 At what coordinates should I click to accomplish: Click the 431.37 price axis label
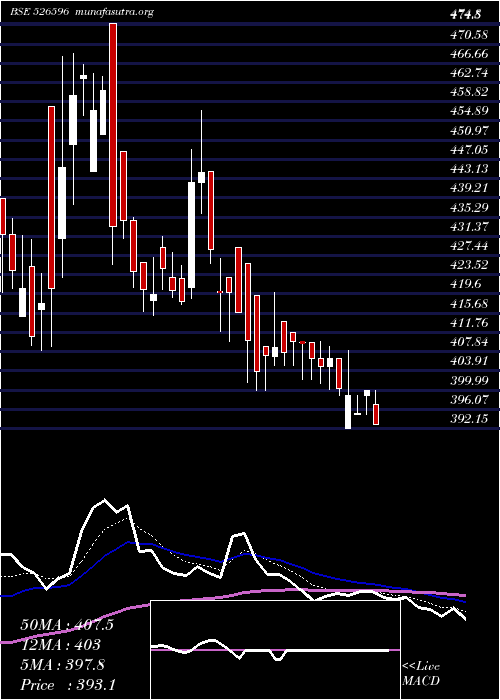pyautogui.click(x=469, y=227)
